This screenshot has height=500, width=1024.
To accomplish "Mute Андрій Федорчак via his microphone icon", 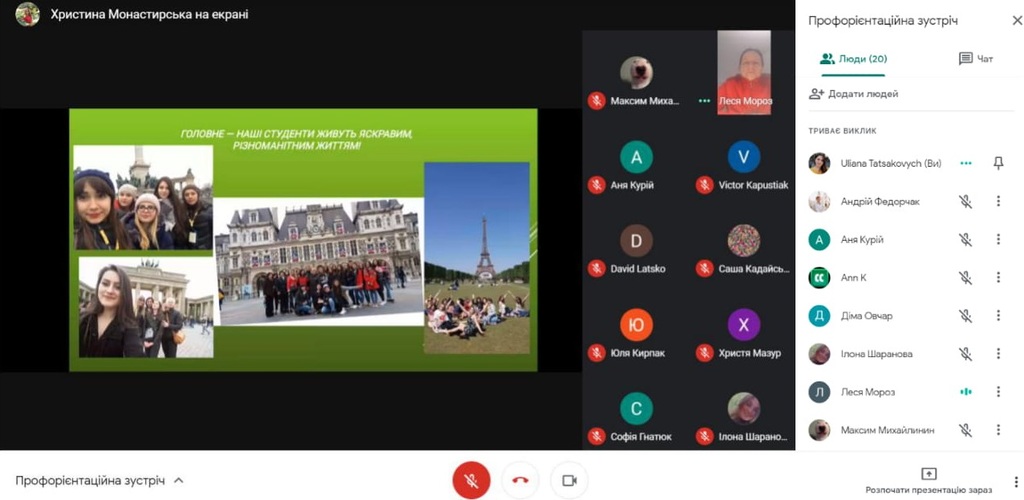I will (965, 202).
